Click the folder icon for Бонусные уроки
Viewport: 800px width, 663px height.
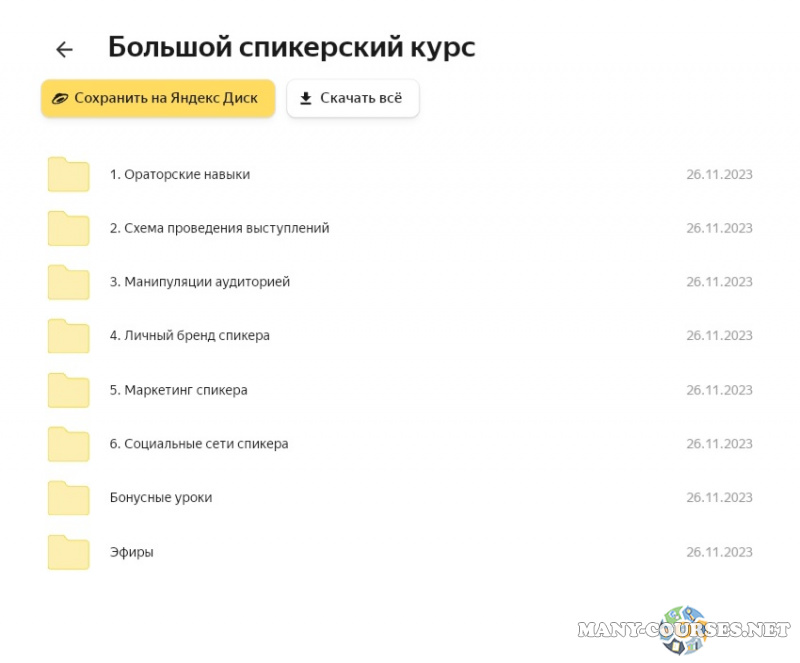pos(69,499)
